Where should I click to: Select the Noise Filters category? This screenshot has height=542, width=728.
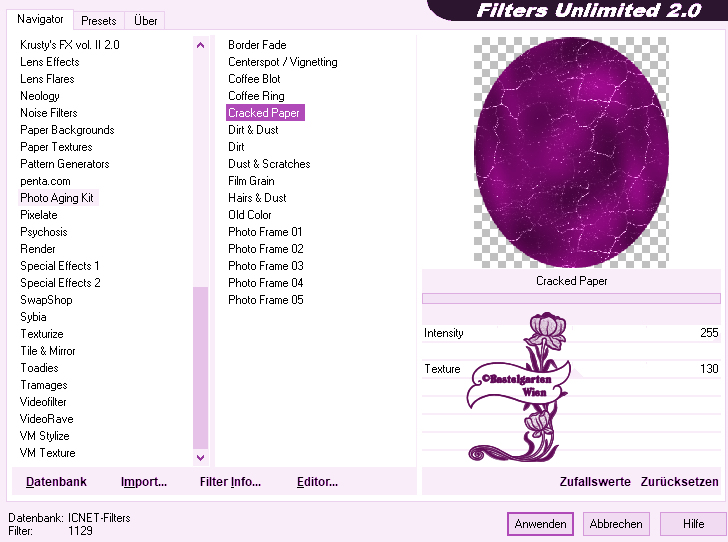tap(48, 113)
